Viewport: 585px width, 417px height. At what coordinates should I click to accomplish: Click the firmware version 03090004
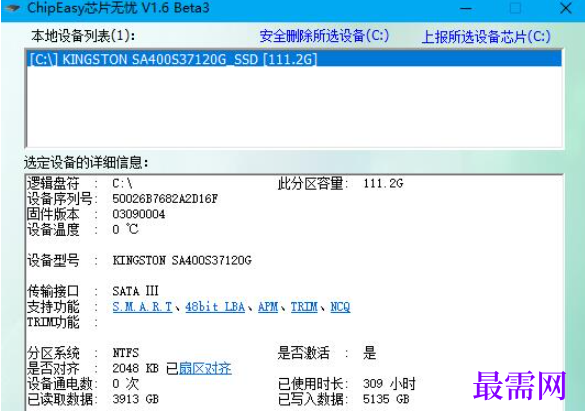[139, 214]
